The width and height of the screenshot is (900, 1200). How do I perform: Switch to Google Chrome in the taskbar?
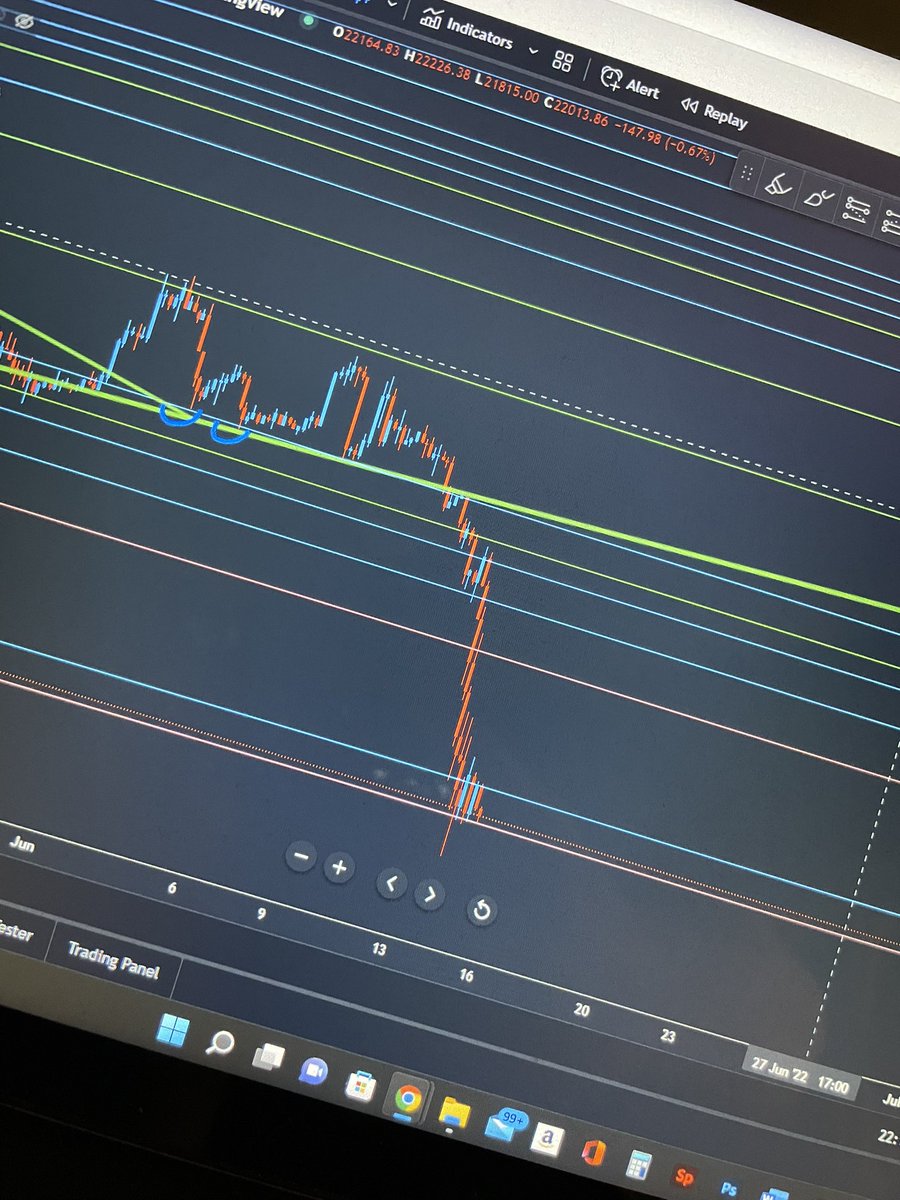click(x=407, y=1098)
